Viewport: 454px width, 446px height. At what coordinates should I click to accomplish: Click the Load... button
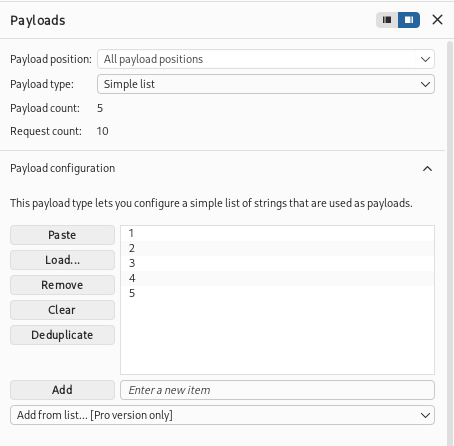click(62, 260)
